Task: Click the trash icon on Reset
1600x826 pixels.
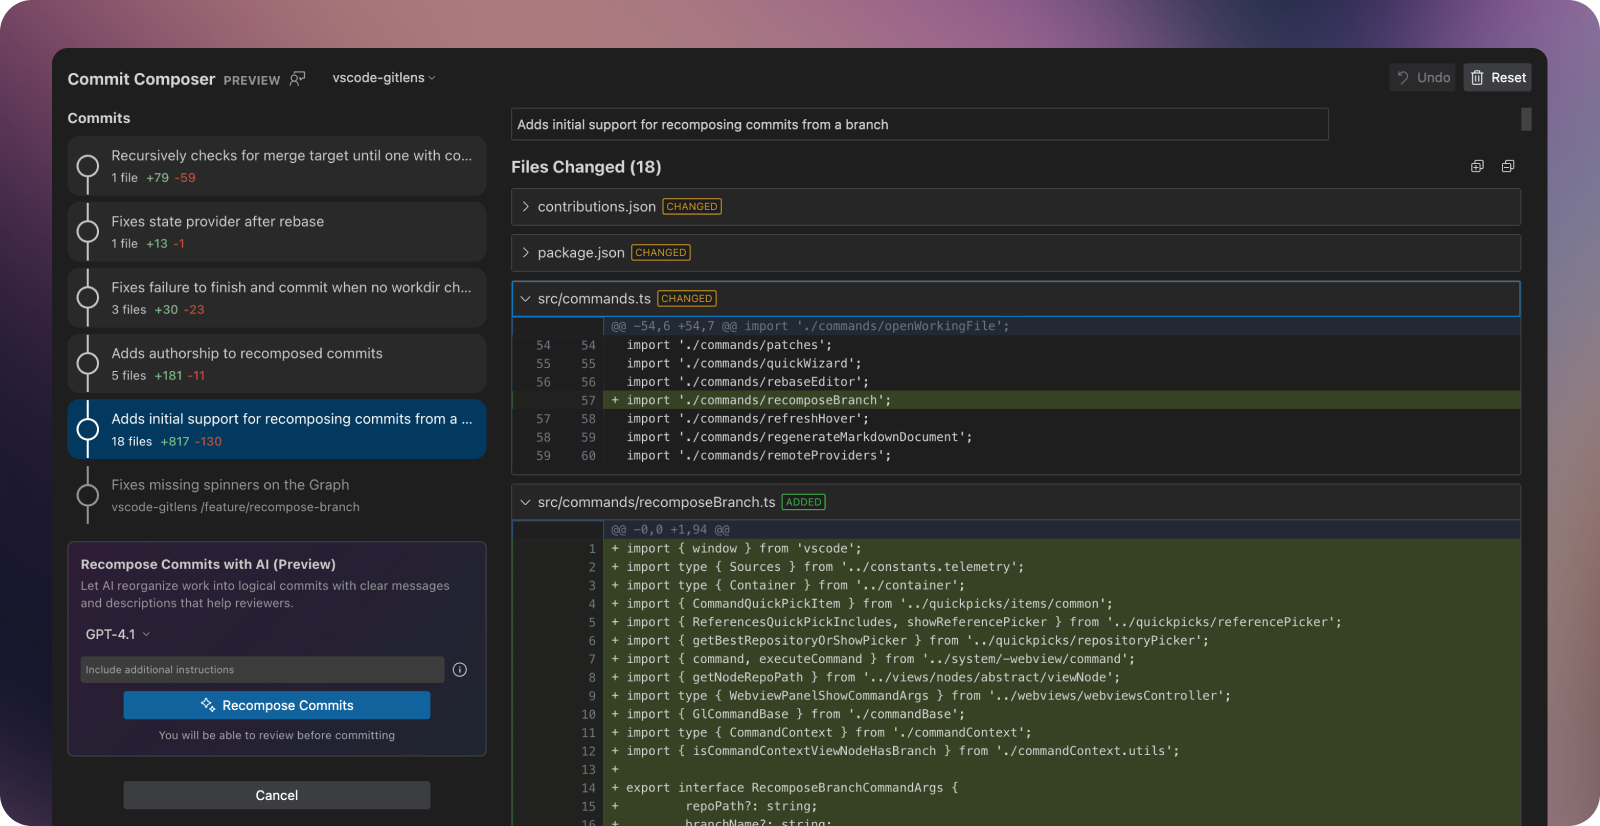Action: pyautogui.click(x=1477, y=78)
